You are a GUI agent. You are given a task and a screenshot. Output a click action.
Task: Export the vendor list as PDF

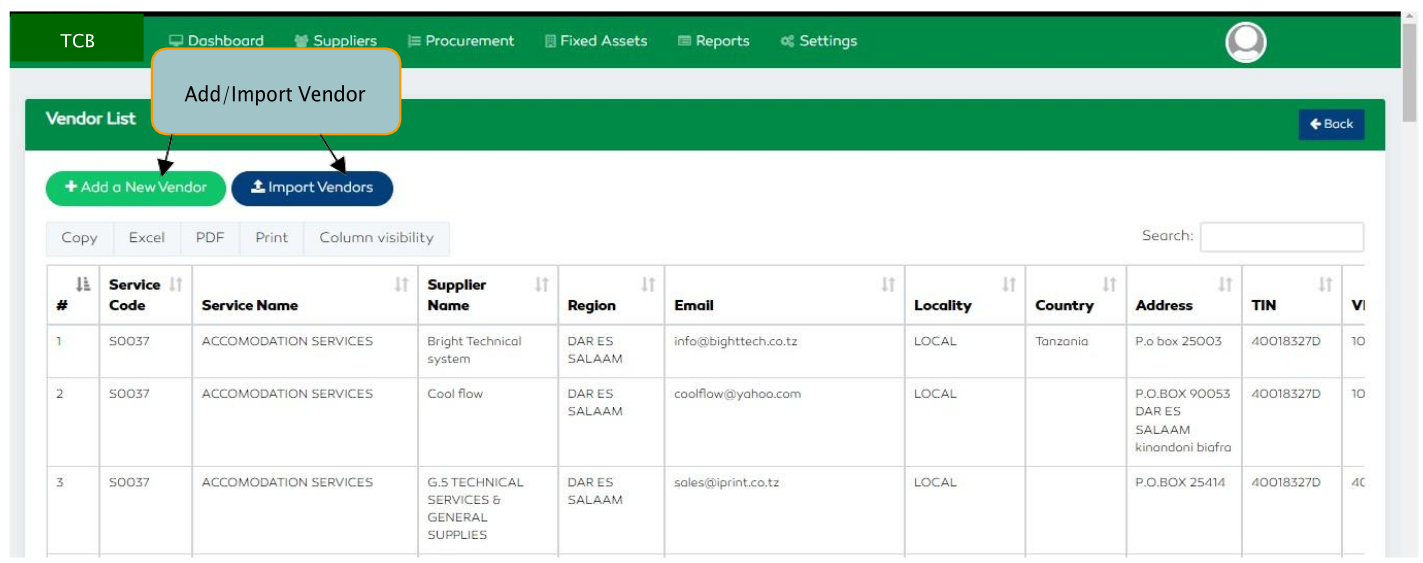(210, 238)
